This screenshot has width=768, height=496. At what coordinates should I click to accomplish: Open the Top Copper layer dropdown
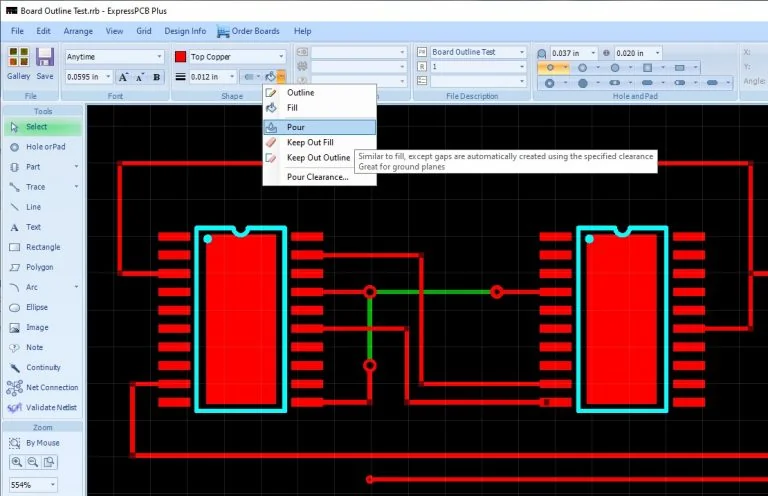coord(281,57)
